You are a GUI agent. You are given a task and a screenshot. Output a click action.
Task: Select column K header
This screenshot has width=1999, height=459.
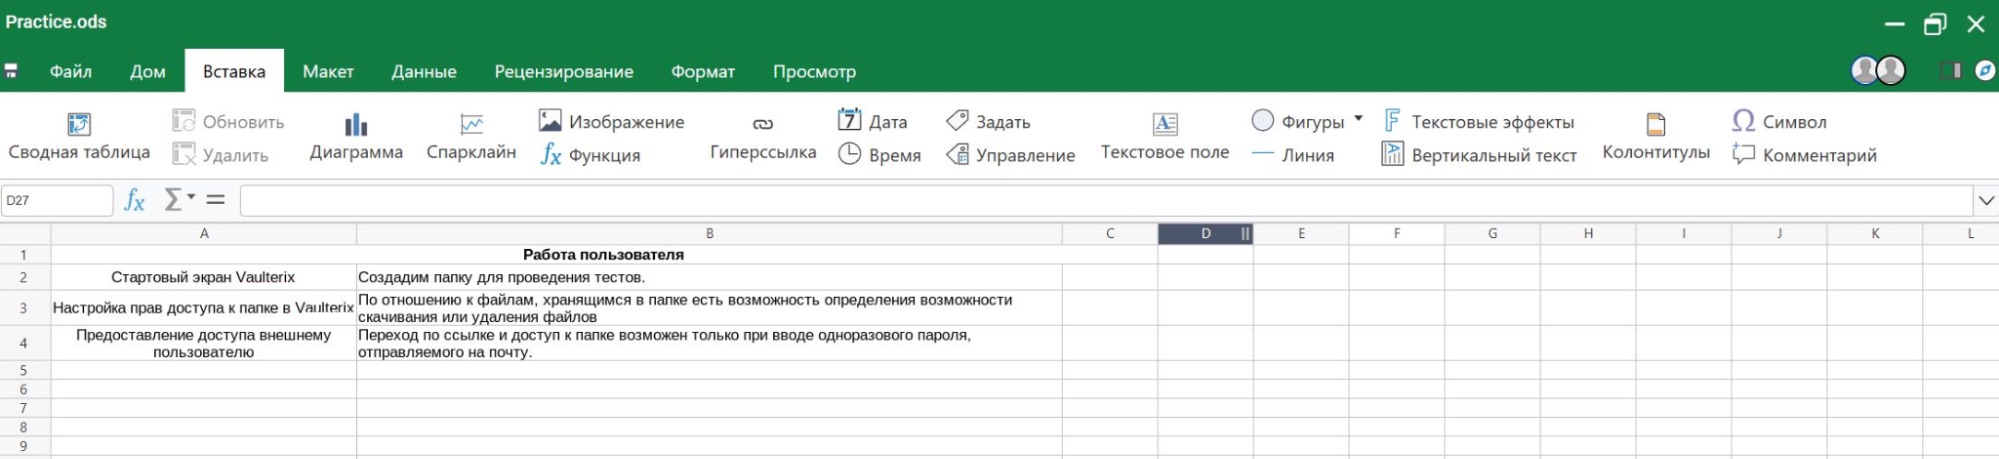[1875, 234]
